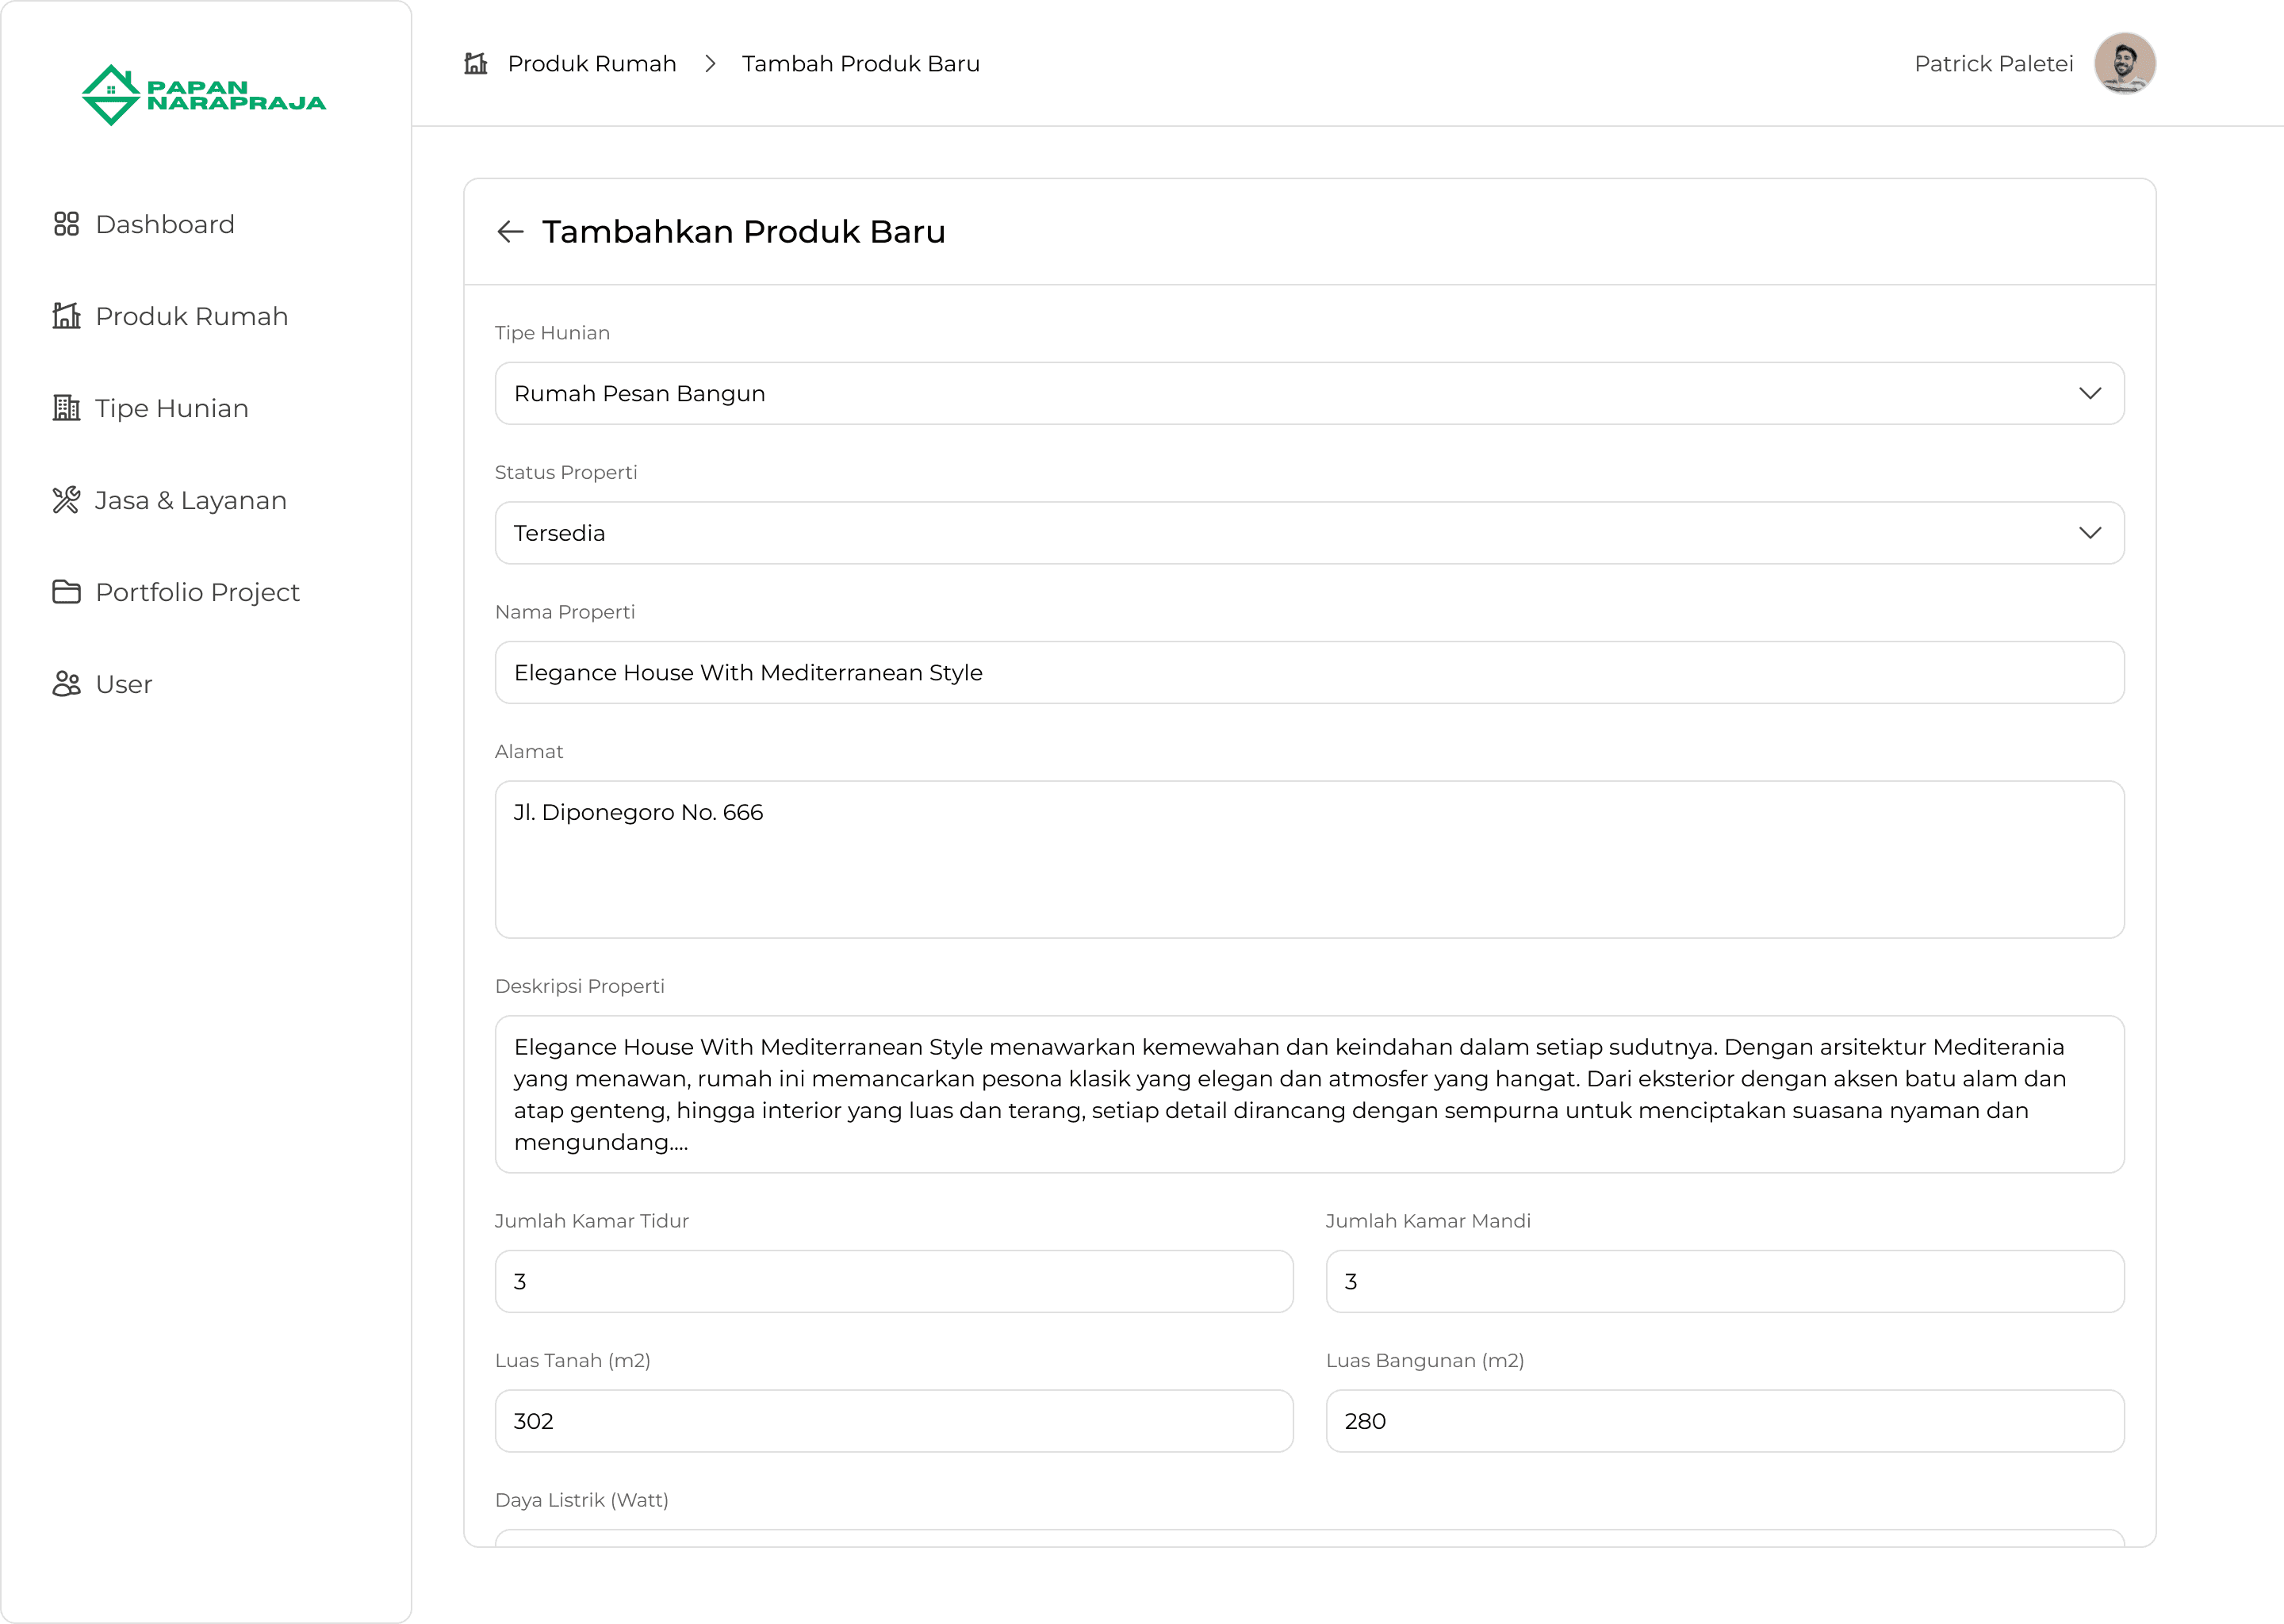The width and height of the screenshot is (2284, 1624).
Task: Click the Dashboard grid icon
Action: pos(66,224)
